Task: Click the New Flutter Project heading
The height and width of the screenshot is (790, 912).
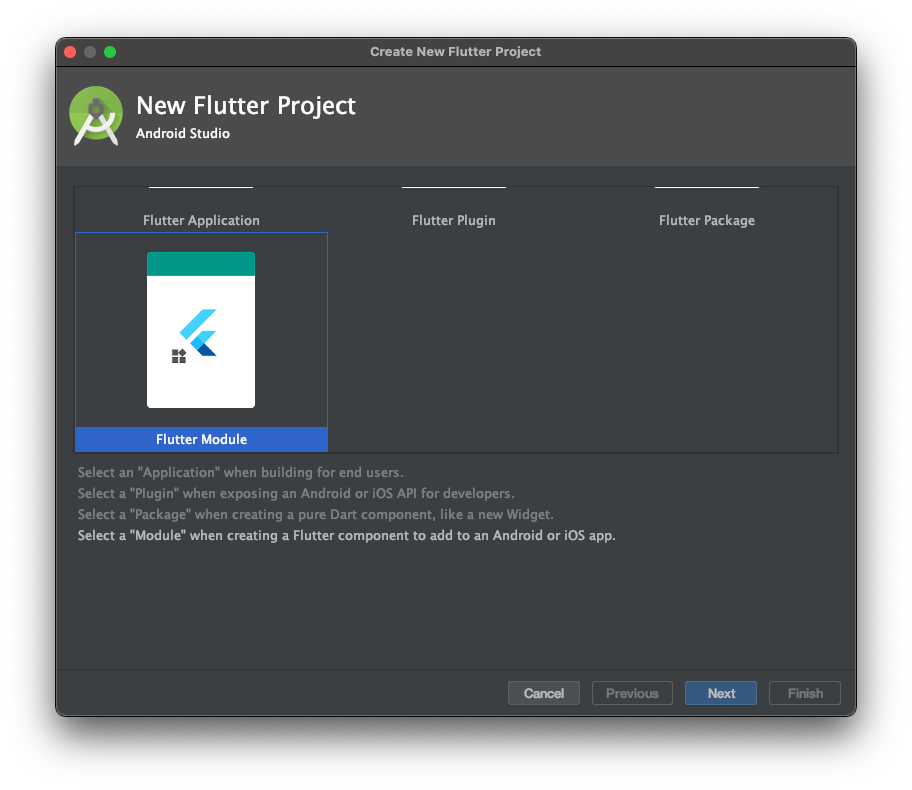Action: tap(246, 106)
